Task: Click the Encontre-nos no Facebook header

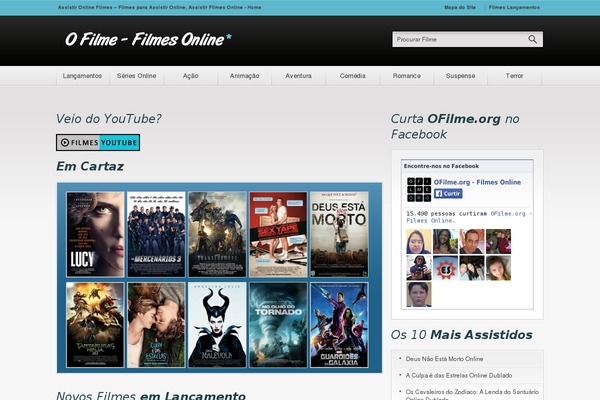Action: pyautogui.click(x=441, y=166)
